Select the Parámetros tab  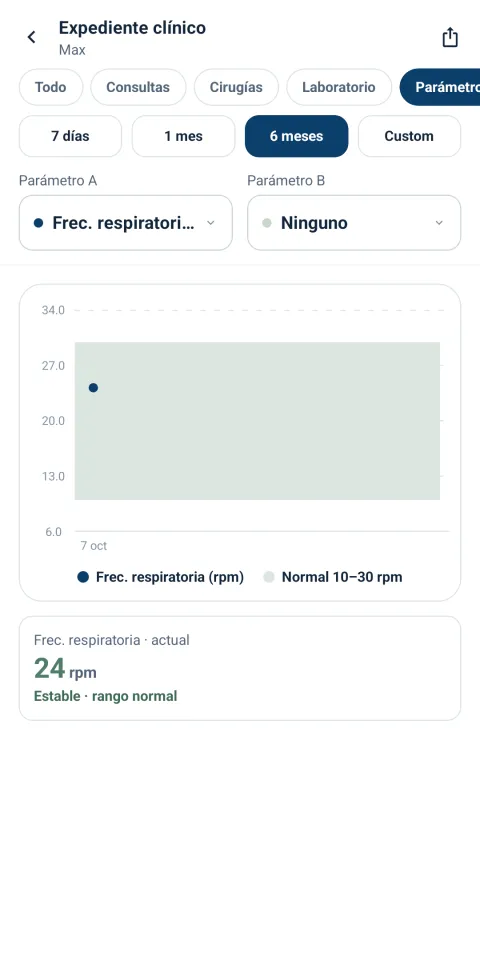440,87
